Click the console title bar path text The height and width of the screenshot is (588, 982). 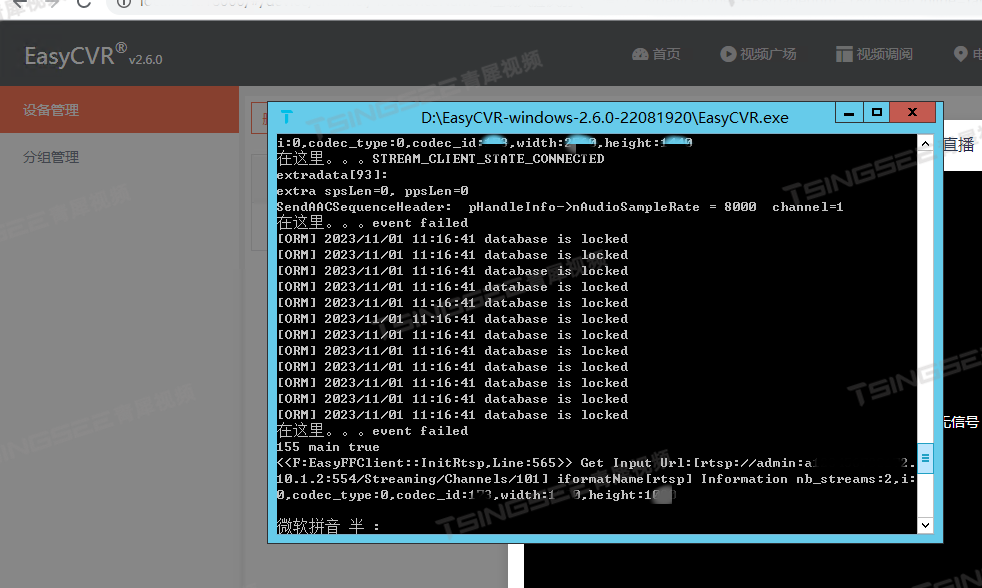click(x=604, y=118)
